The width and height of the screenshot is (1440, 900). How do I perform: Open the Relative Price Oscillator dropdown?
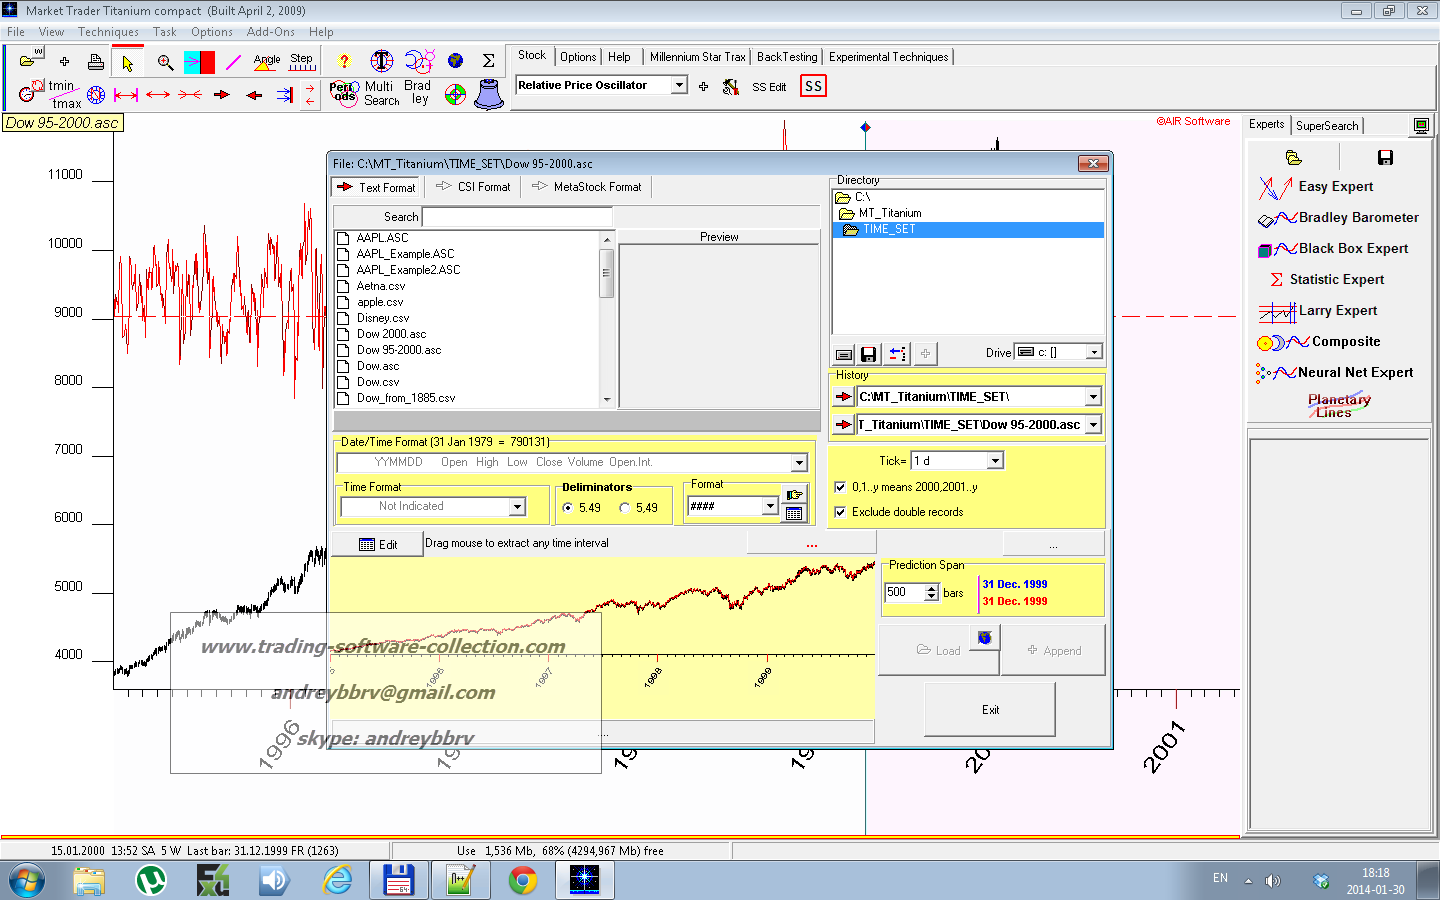point(679,86)
